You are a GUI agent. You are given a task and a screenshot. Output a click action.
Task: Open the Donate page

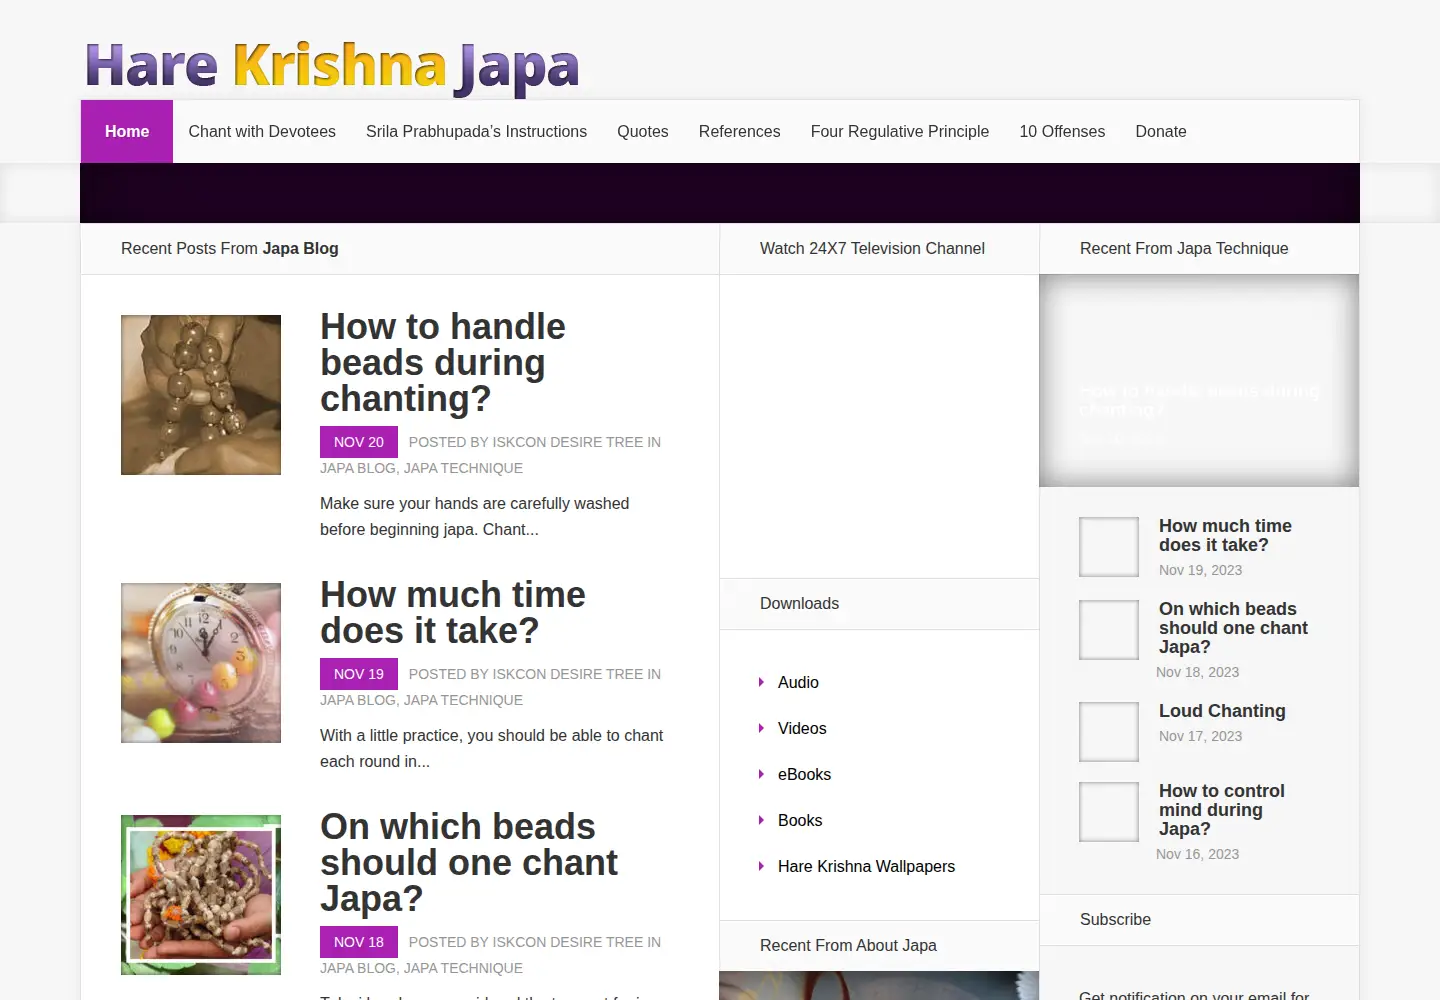coord(1161,131)
